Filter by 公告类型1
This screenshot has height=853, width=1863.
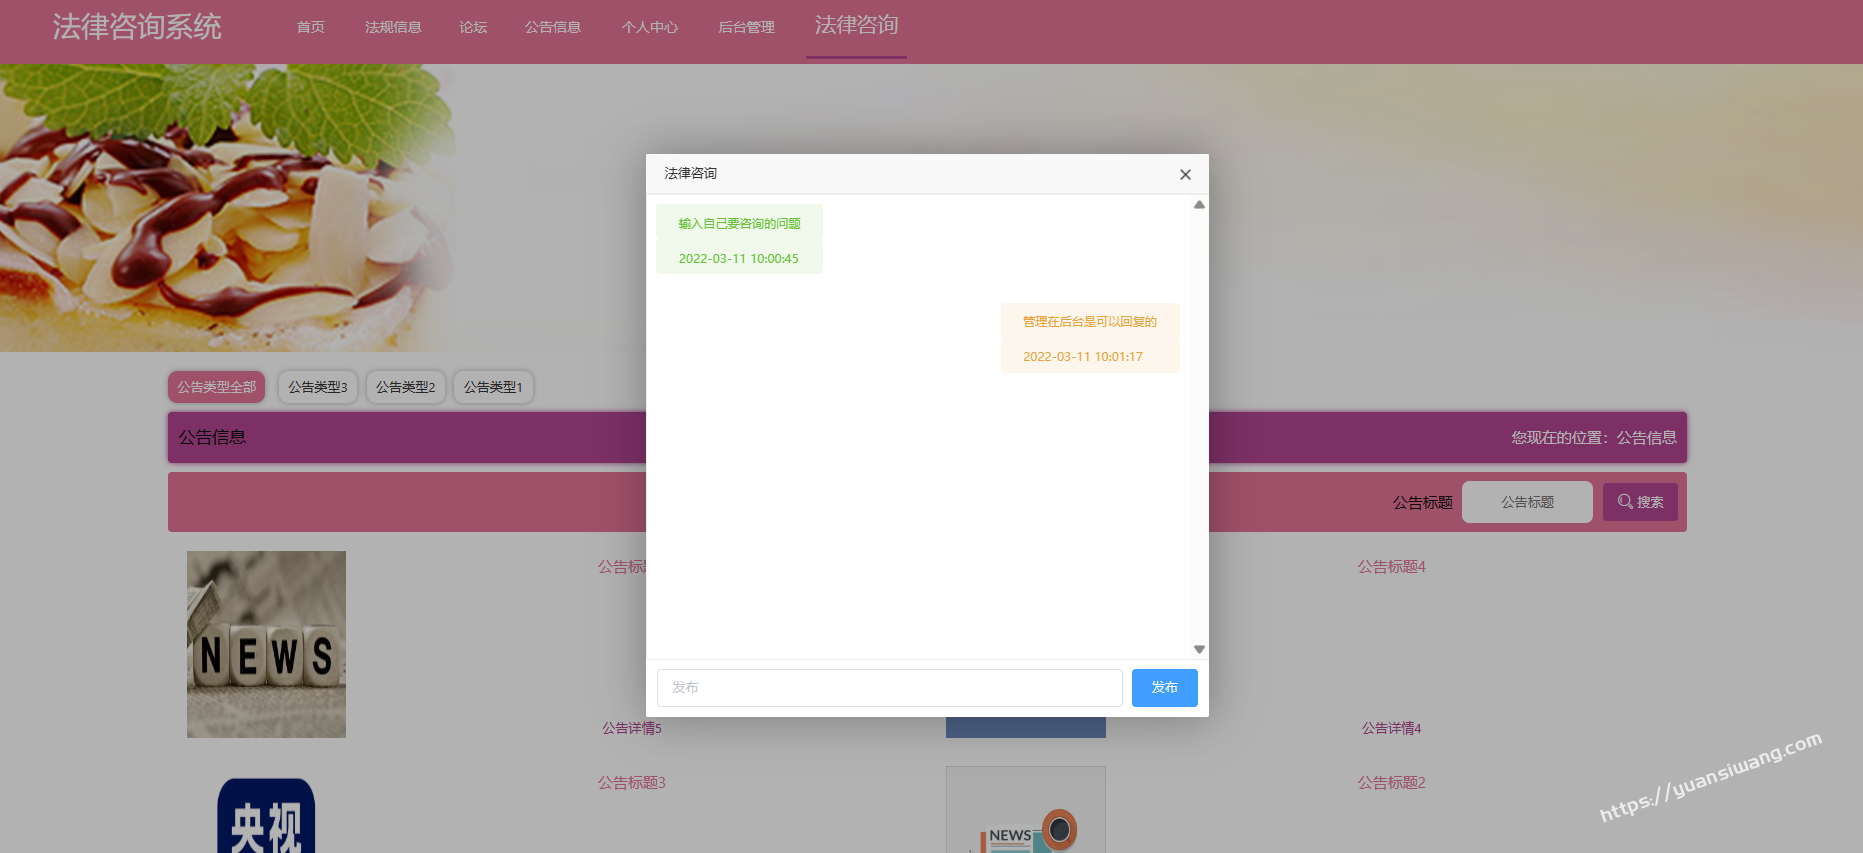point(493,387)
